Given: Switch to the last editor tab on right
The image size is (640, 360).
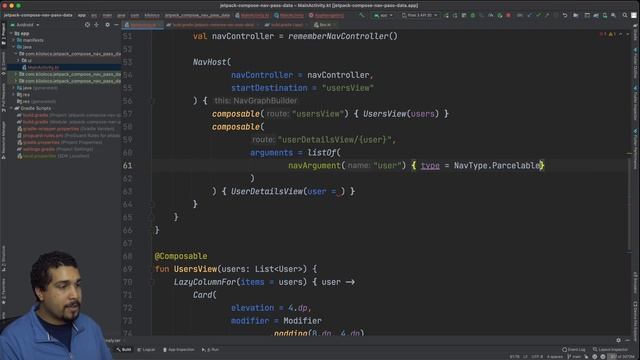Looking at the screenshot, I should pos(324,25).
